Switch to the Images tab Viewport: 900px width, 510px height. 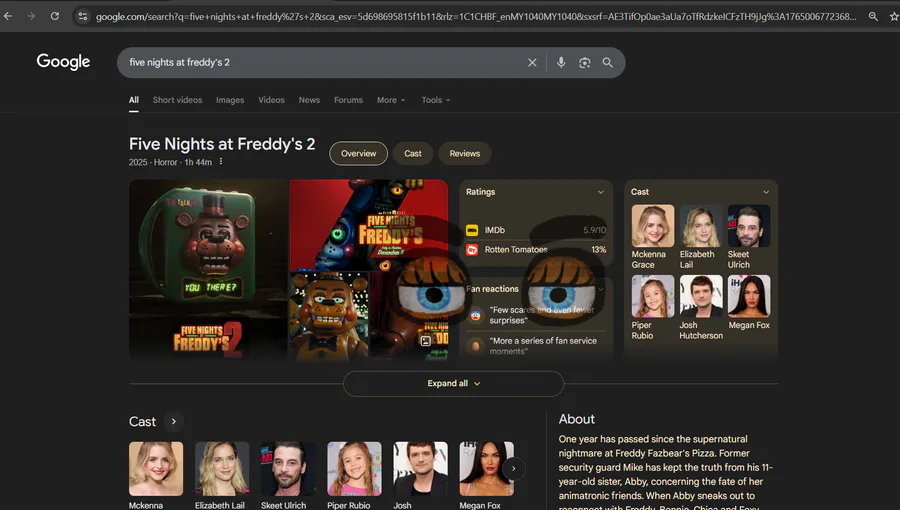[230, 100]
